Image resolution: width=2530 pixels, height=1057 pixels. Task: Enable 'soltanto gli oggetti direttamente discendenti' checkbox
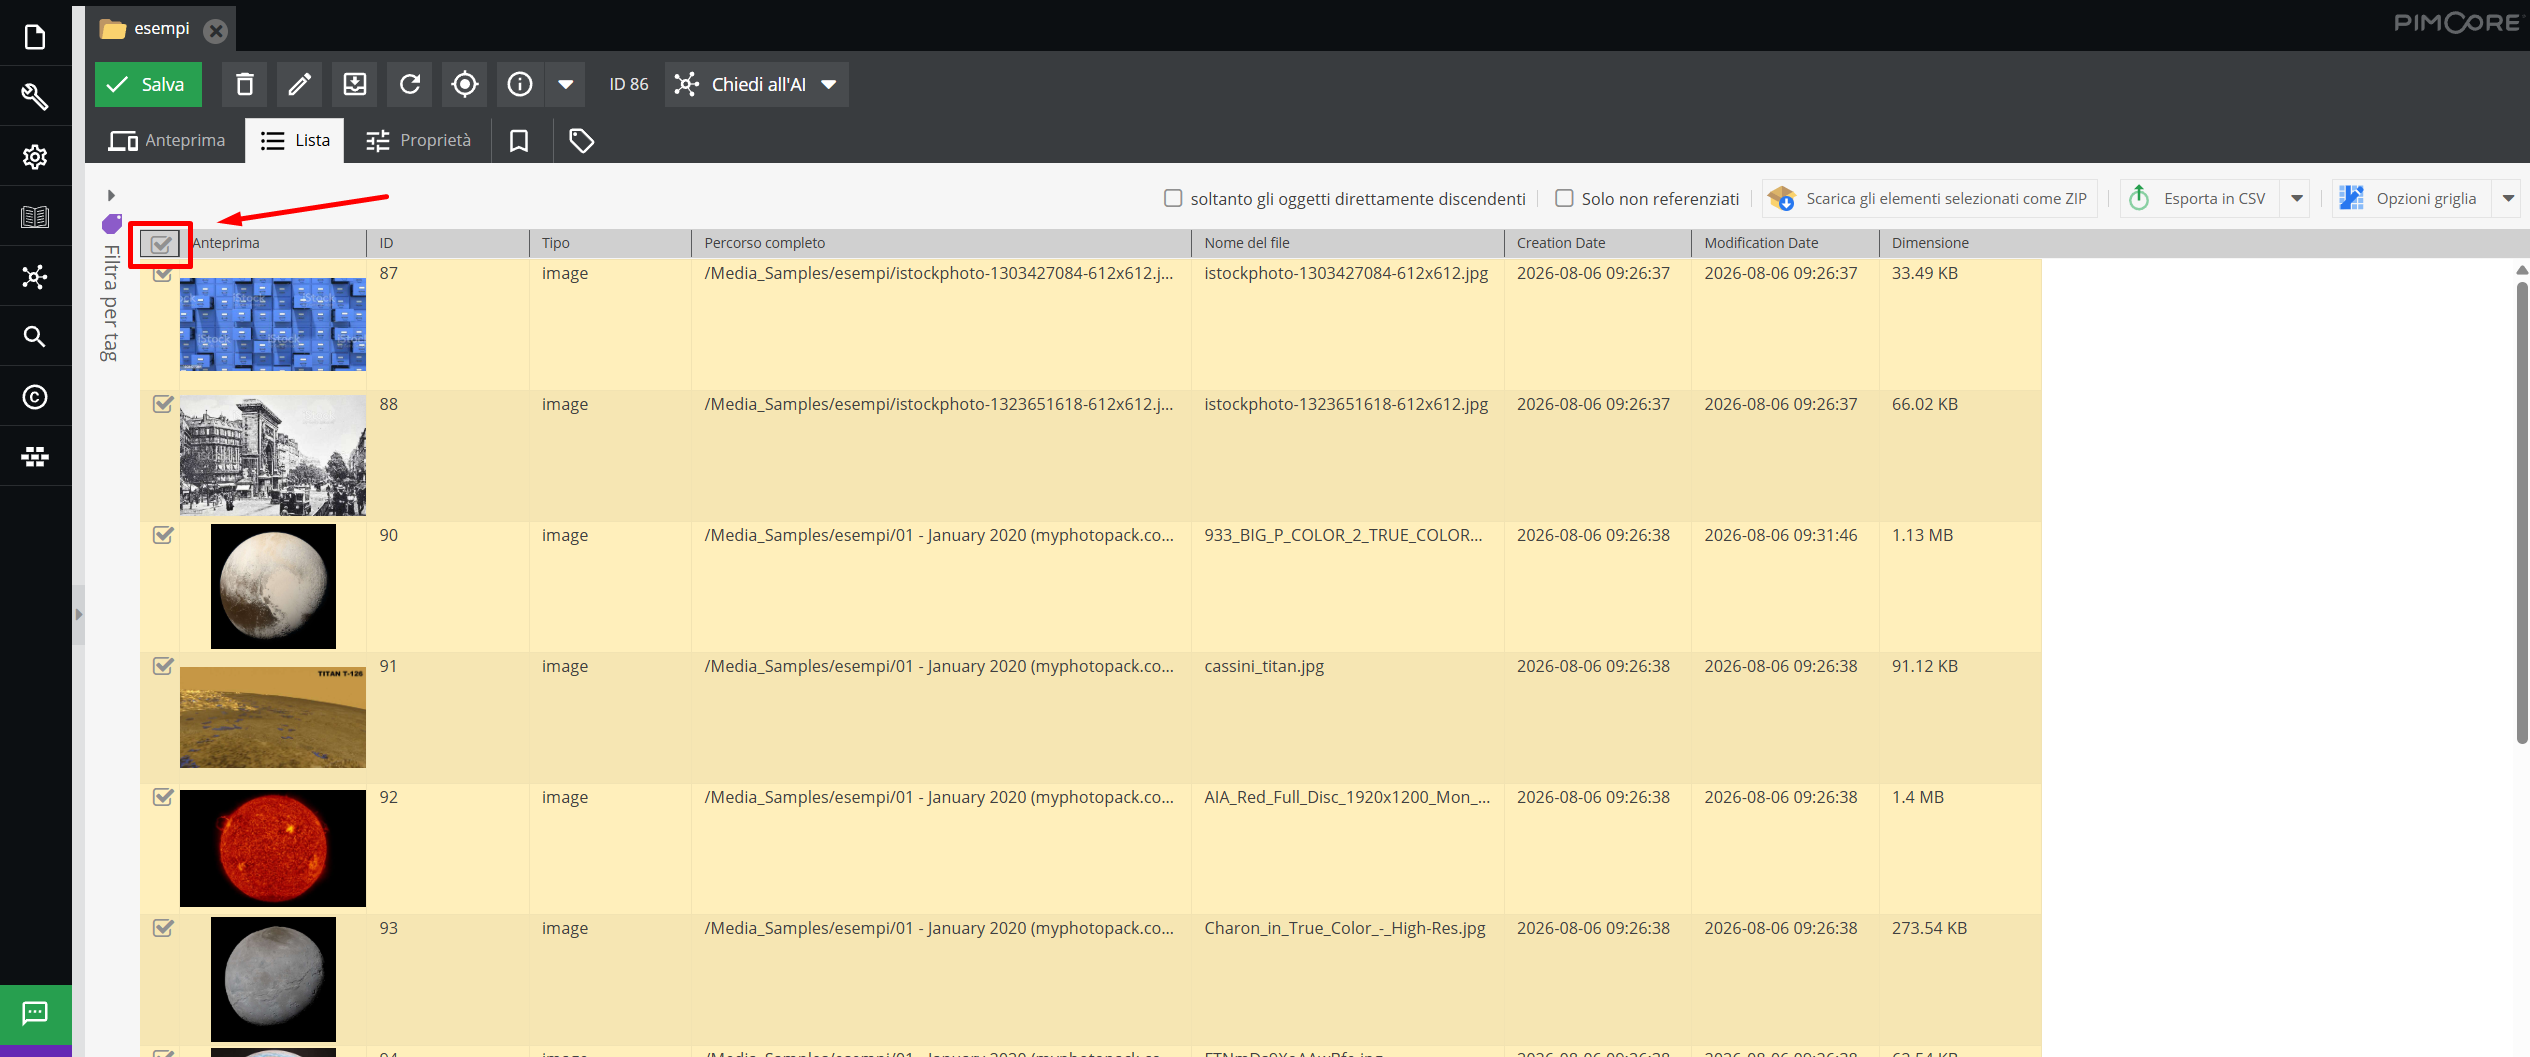point(1173,198)
